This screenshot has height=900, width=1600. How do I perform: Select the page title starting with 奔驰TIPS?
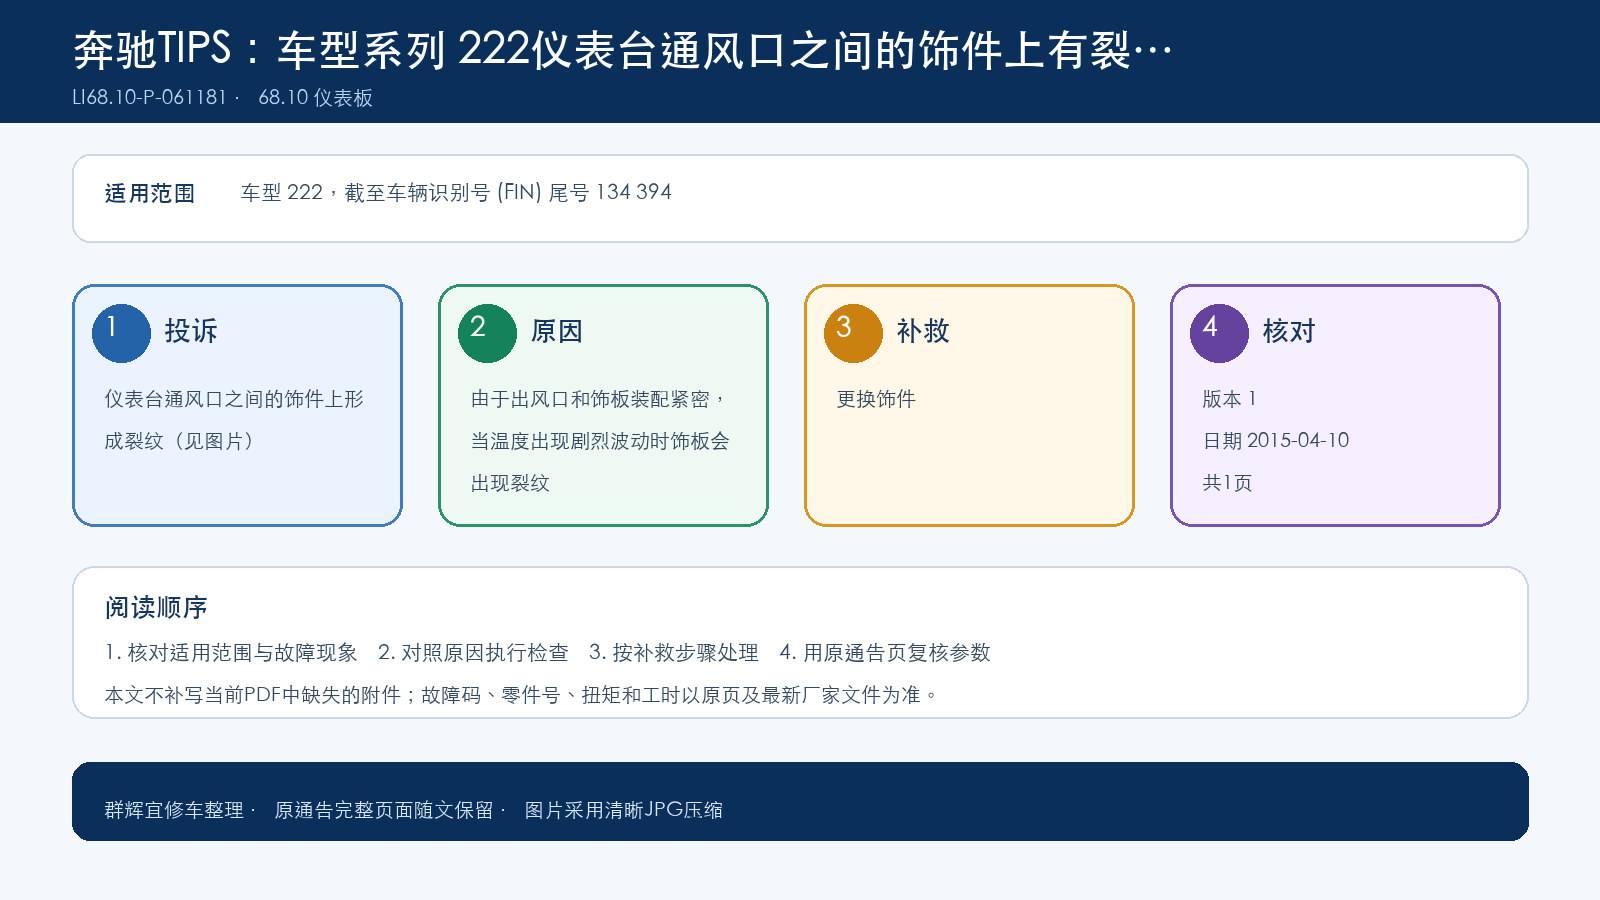pyautogui.click(x=622, y=50)
